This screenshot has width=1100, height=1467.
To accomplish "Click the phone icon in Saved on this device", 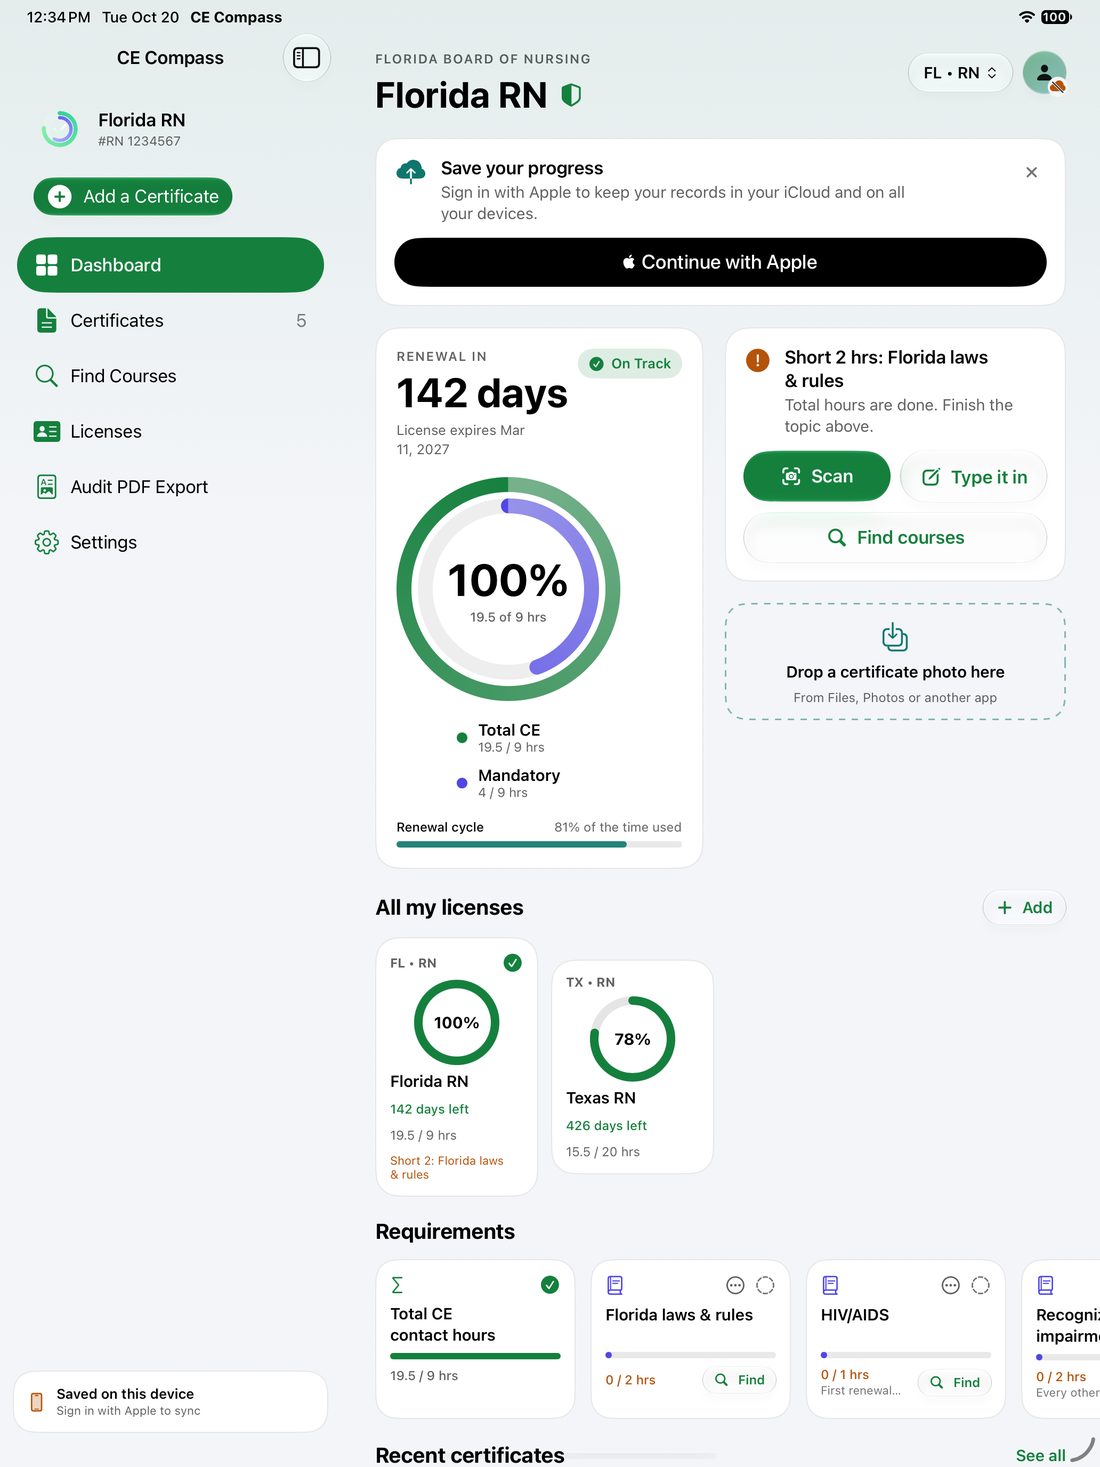I will point(37,1402).
